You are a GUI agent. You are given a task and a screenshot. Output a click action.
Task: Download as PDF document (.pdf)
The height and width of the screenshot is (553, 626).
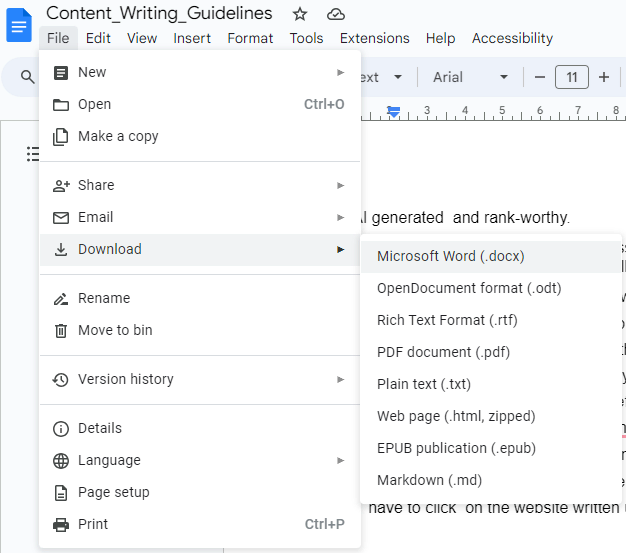tap(491, 352)
